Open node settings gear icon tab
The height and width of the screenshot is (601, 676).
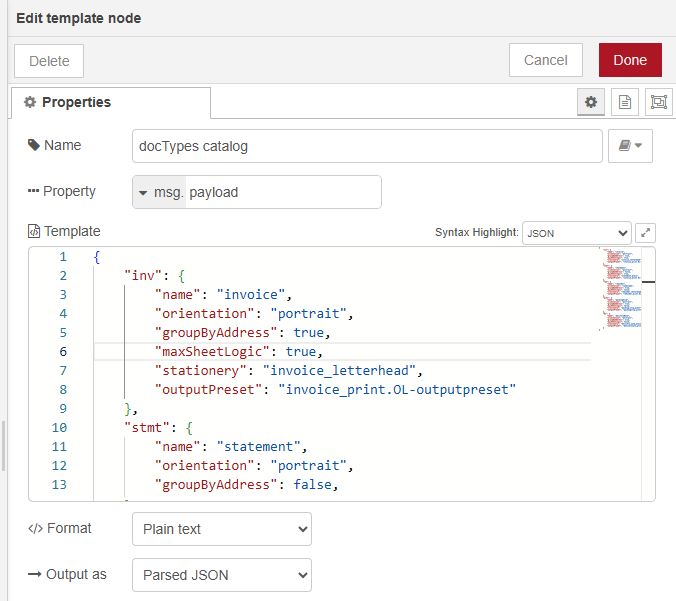tap(591, 102)
